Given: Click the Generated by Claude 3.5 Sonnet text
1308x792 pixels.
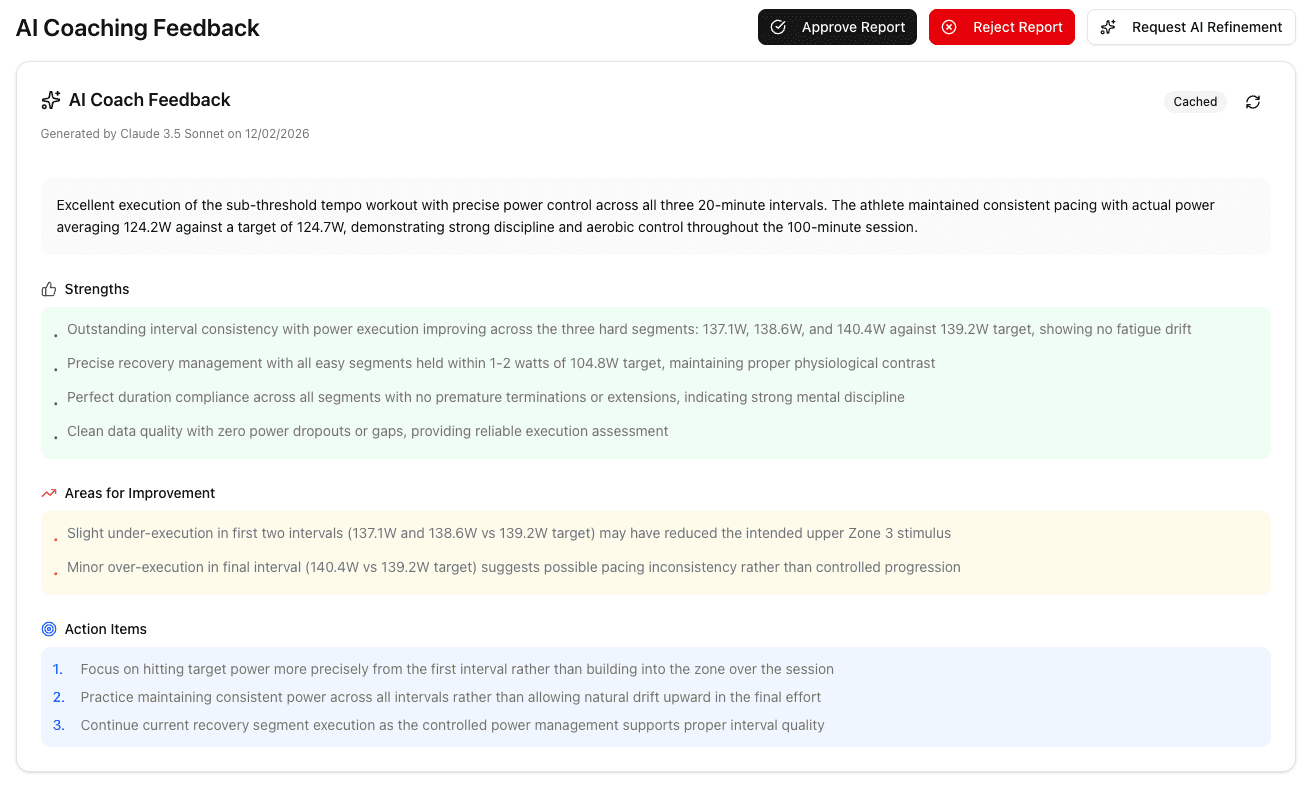Looking at the screenshot, I should [174, 133].
